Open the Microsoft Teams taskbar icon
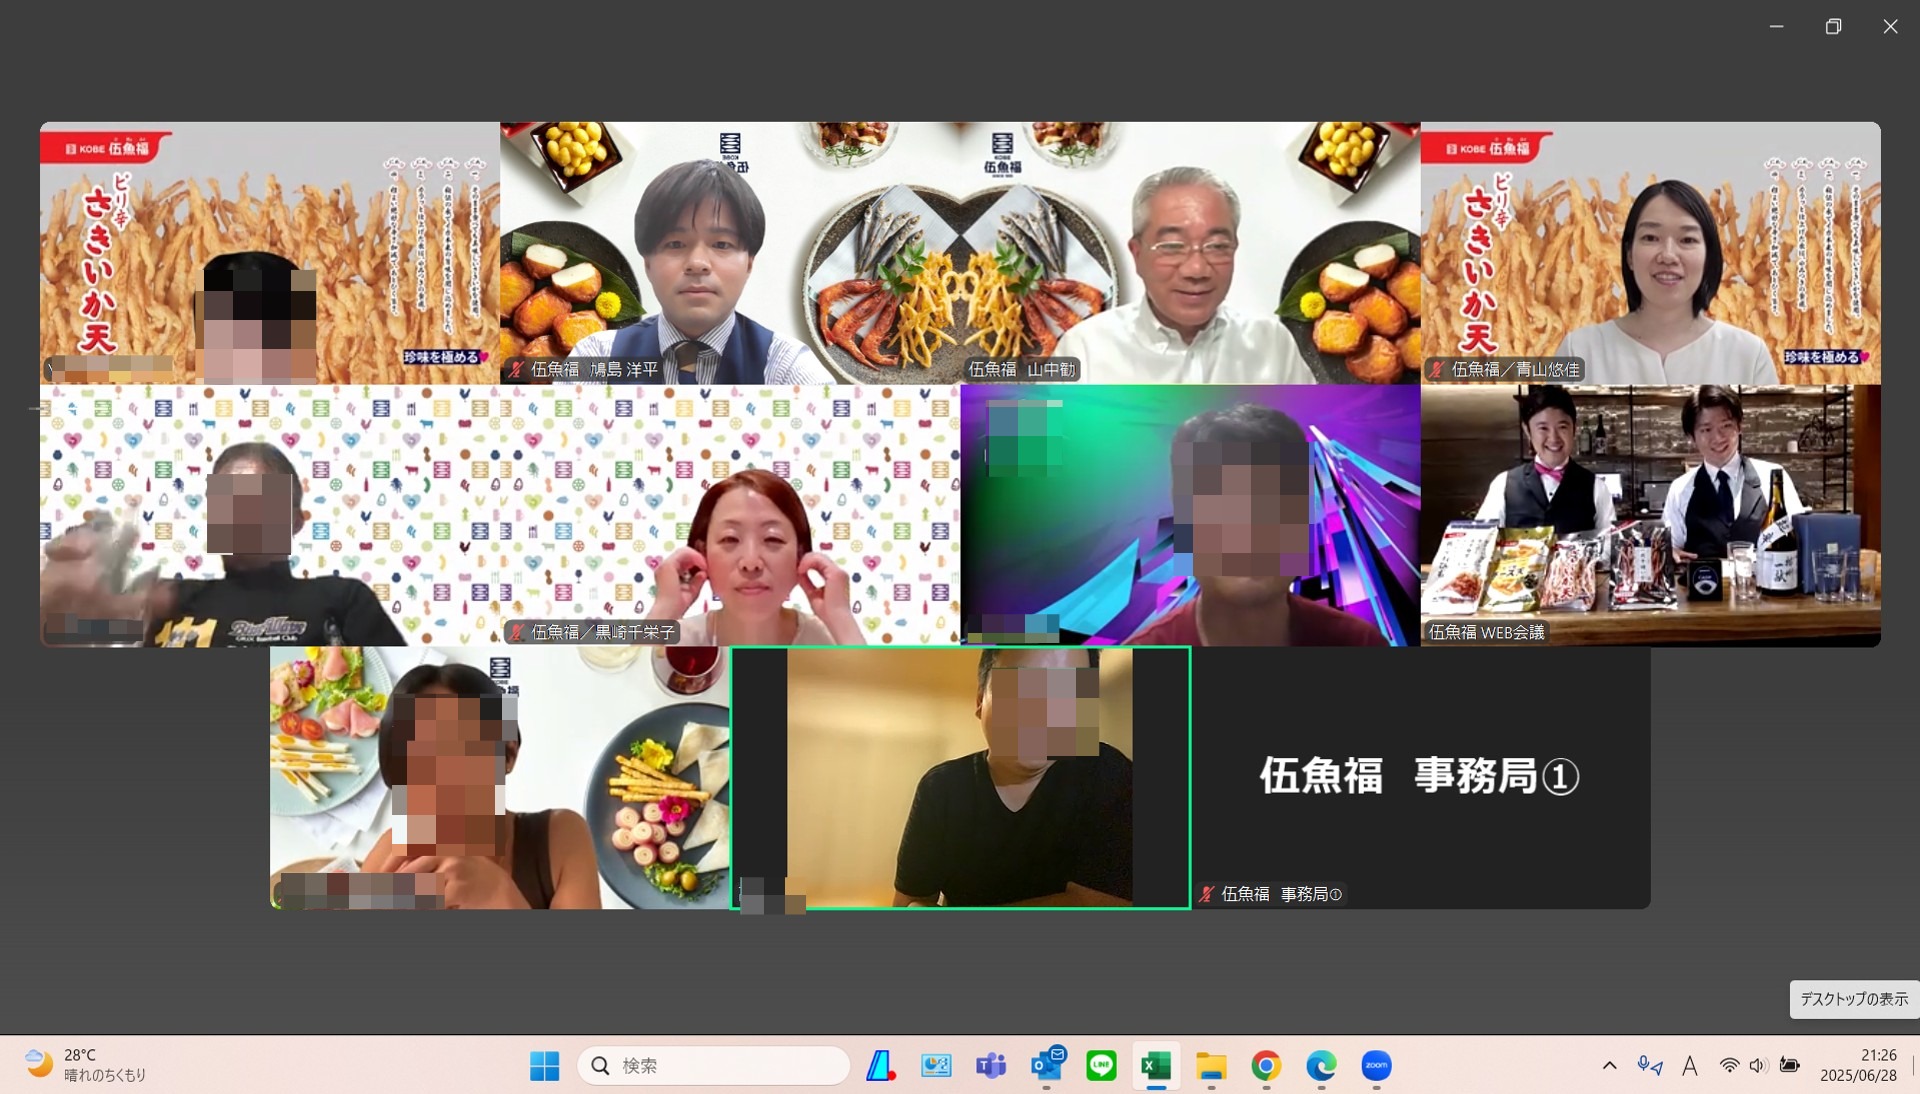The height and width of the screenshot is (1094, 1920). 991,1066
